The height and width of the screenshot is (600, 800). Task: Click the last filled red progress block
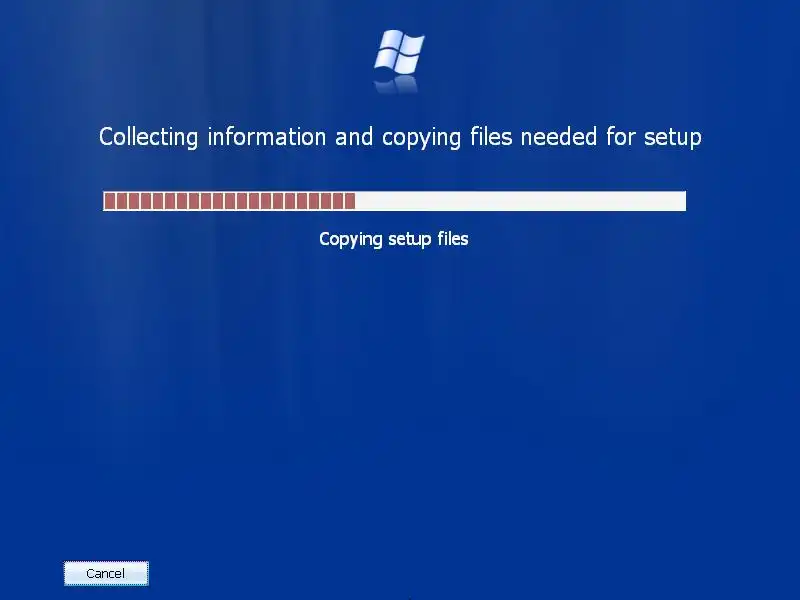coord(349,201)
